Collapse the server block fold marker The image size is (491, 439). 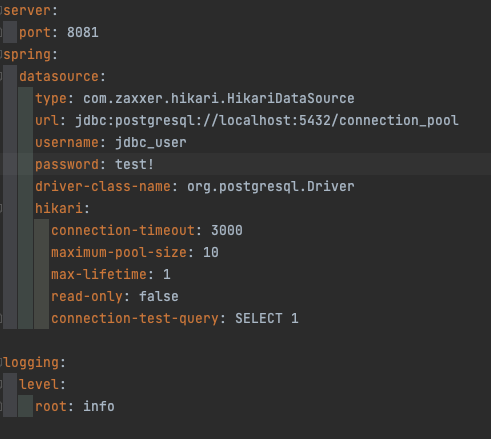[x=1, y=11]
